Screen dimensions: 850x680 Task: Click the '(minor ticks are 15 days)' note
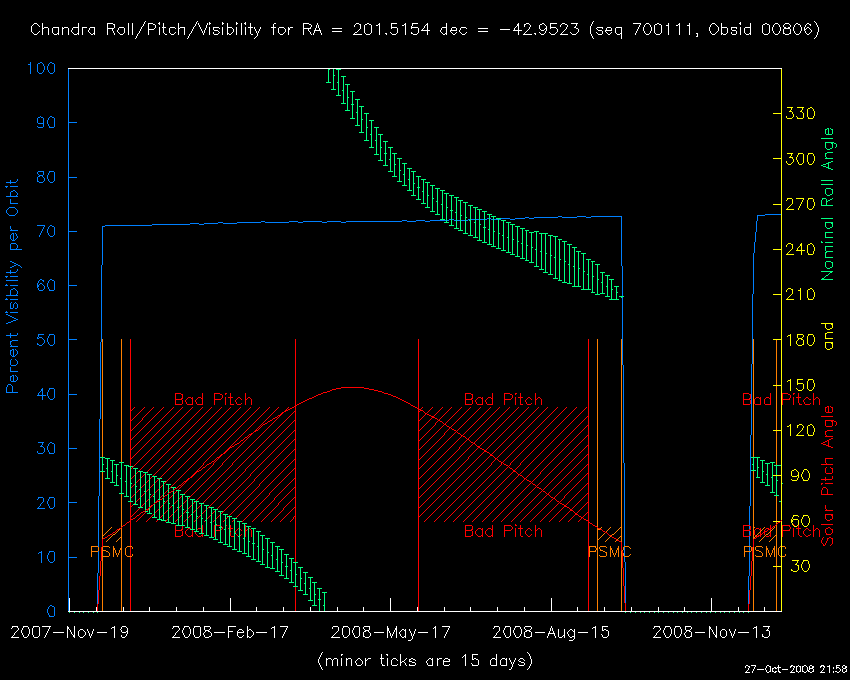point(425,660)
